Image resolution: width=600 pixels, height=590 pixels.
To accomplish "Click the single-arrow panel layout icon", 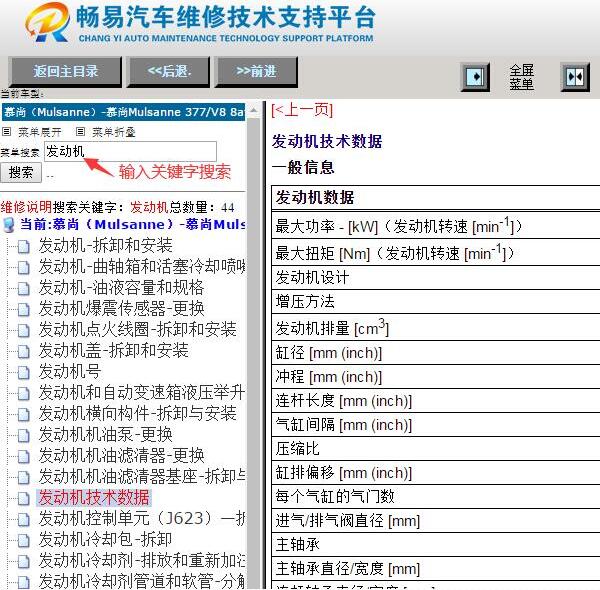I will click(475, 77).
